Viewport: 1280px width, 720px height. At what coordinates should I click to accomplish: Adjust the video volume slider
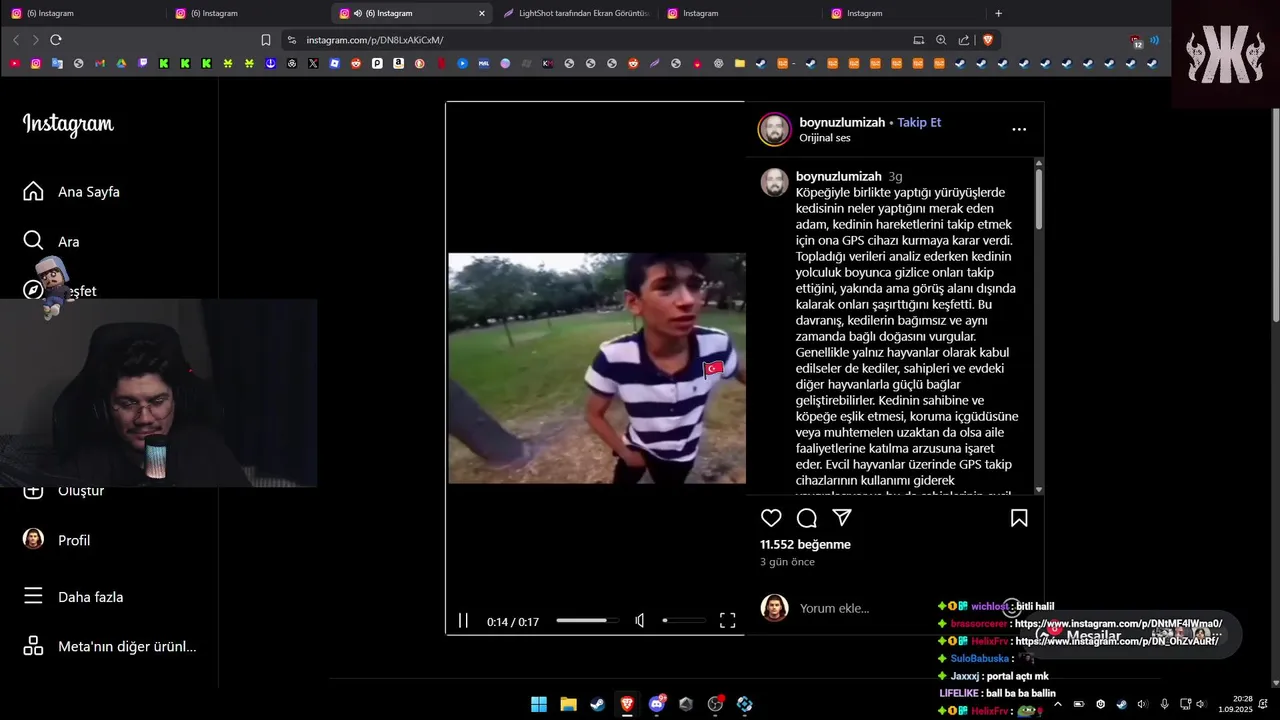(x=683, y=621)
